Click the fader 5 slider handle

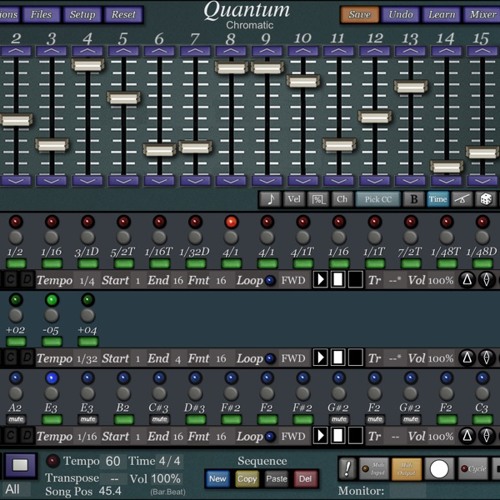(123, 98)
